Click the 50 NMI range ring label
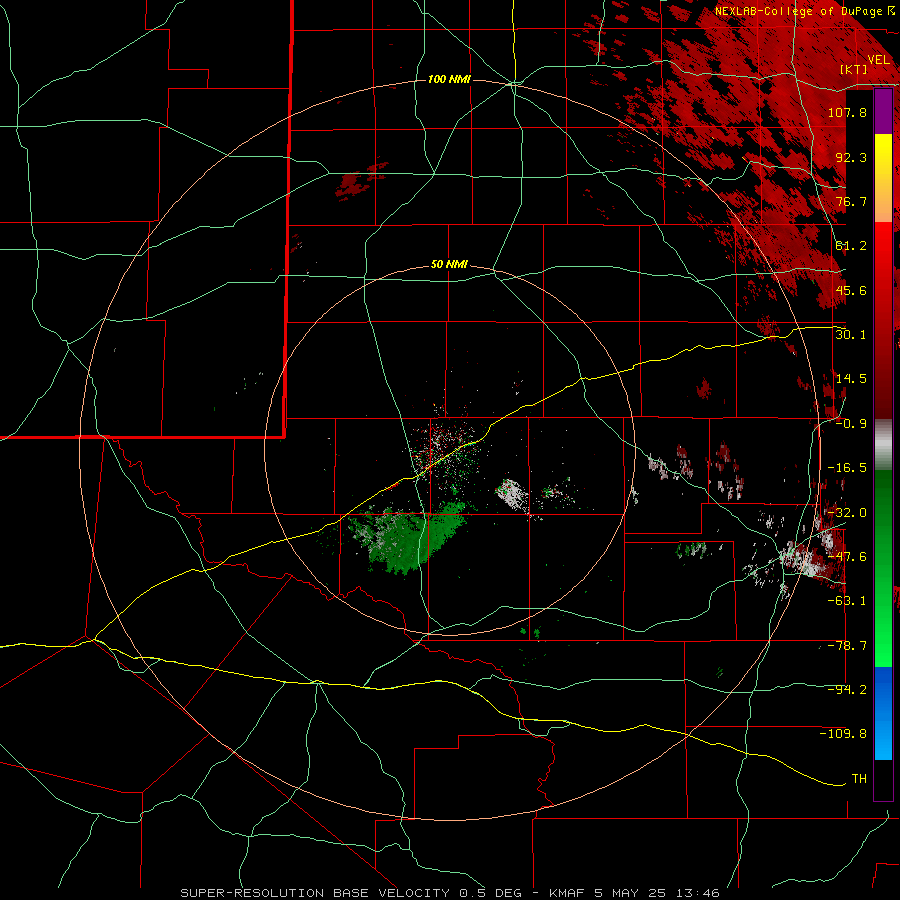 (x=449, y=265)
